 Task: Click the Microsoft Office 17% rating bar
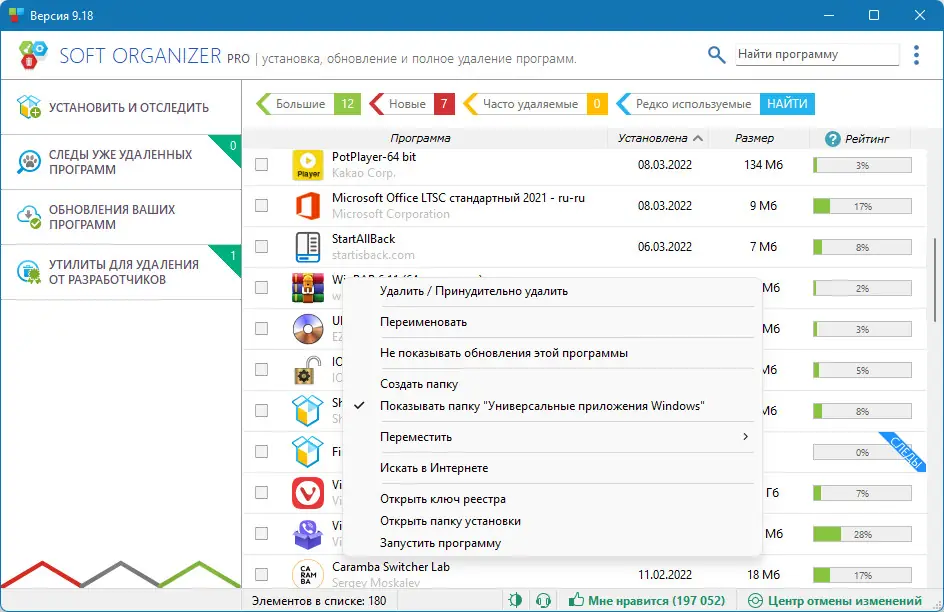pos(862,206)
